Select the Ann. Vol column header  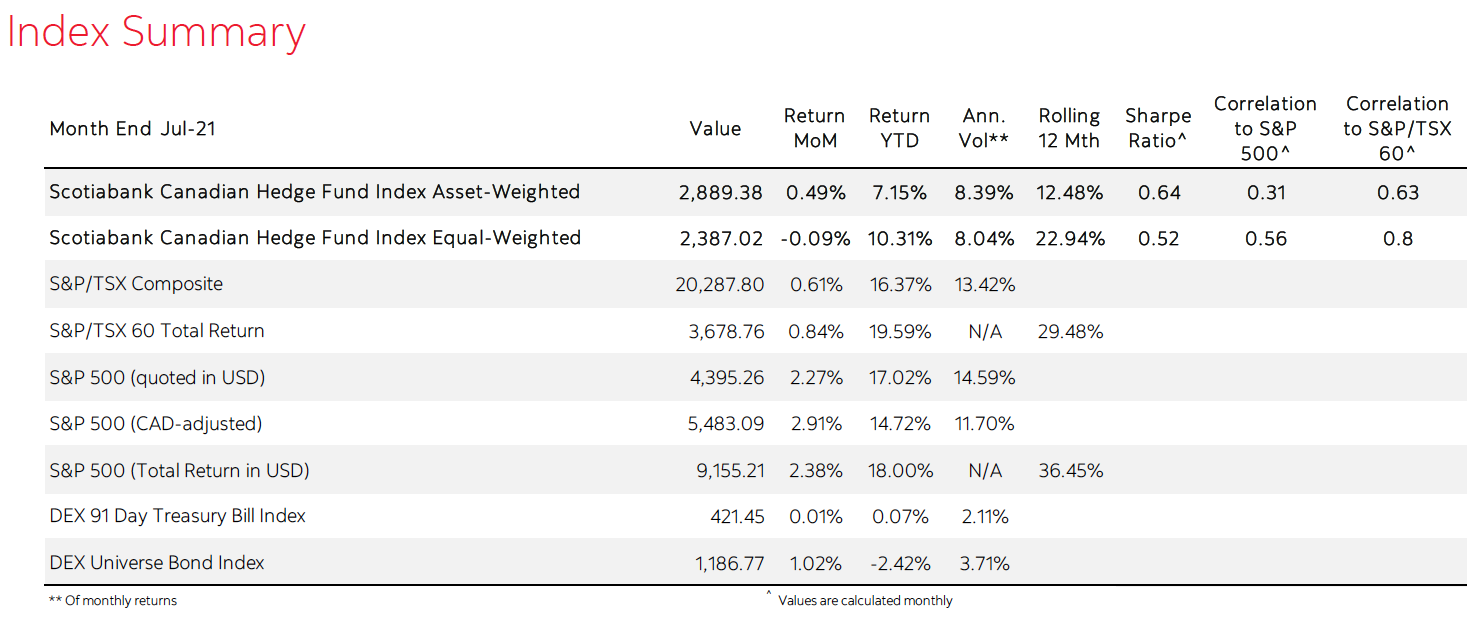[x=984, y=129]
